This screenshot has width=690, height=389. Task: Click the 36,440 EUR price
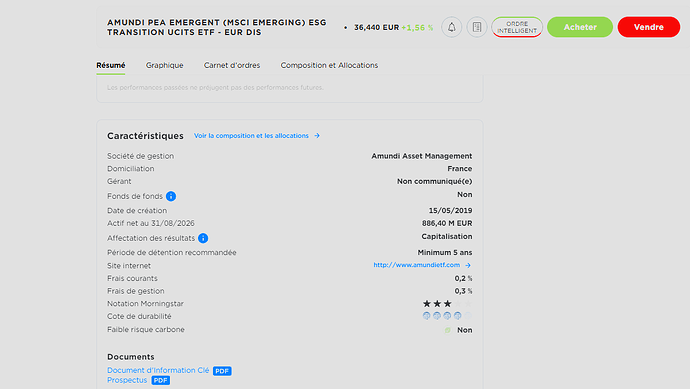tap(376, 27)
